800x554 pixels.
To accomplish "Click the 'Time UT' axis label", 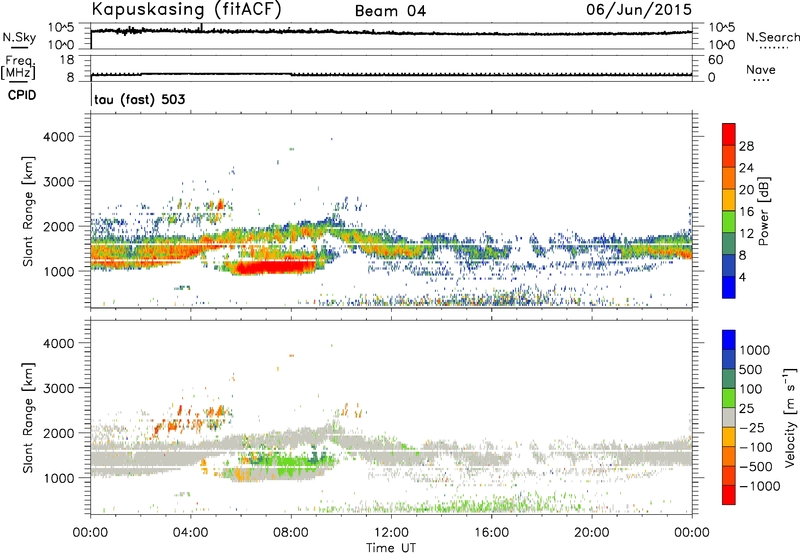I will point(391,548).
